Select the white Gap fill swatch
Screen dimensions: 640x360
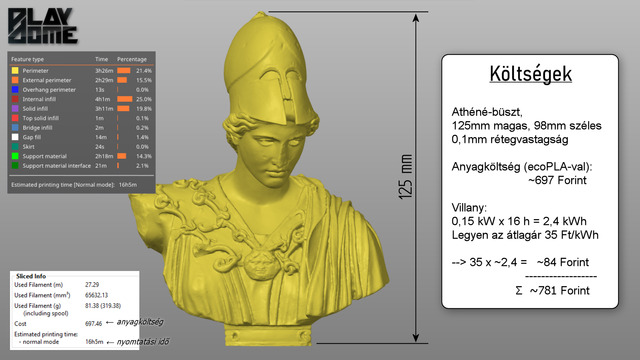pyautogui.click(x=15, y=137)
